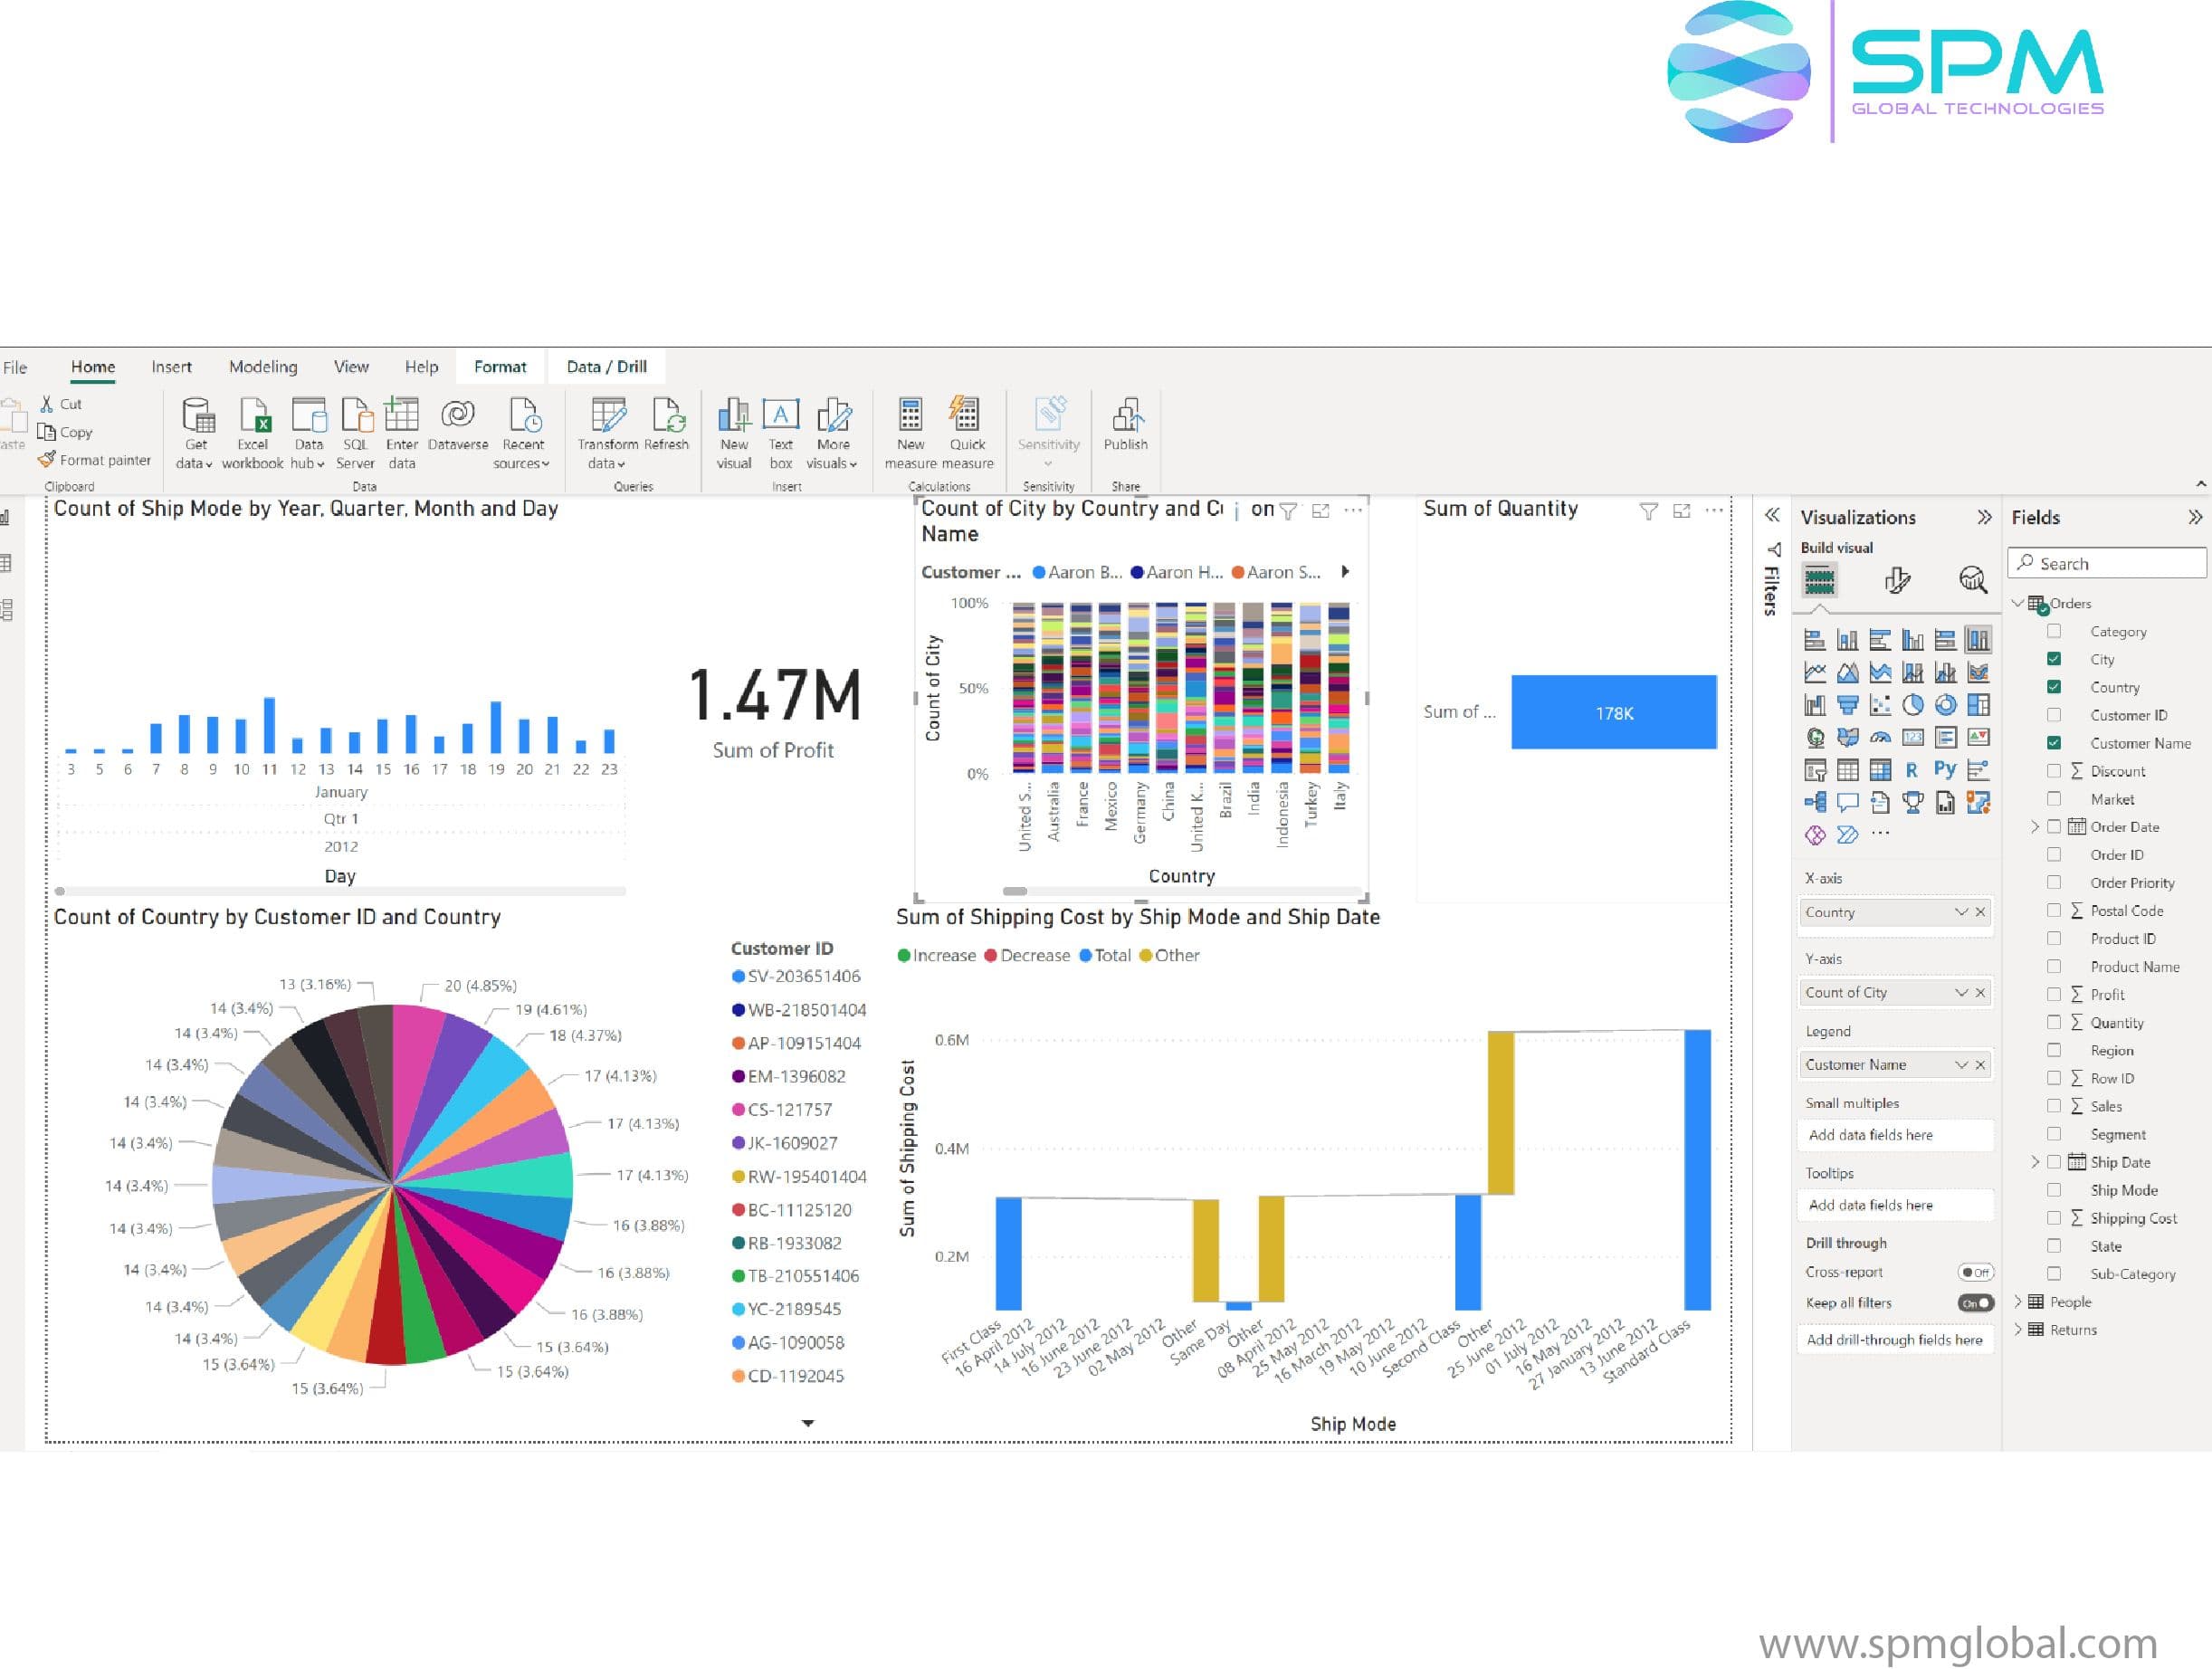Uncheck the Customer Name field checkbox

coord(2054,743)
